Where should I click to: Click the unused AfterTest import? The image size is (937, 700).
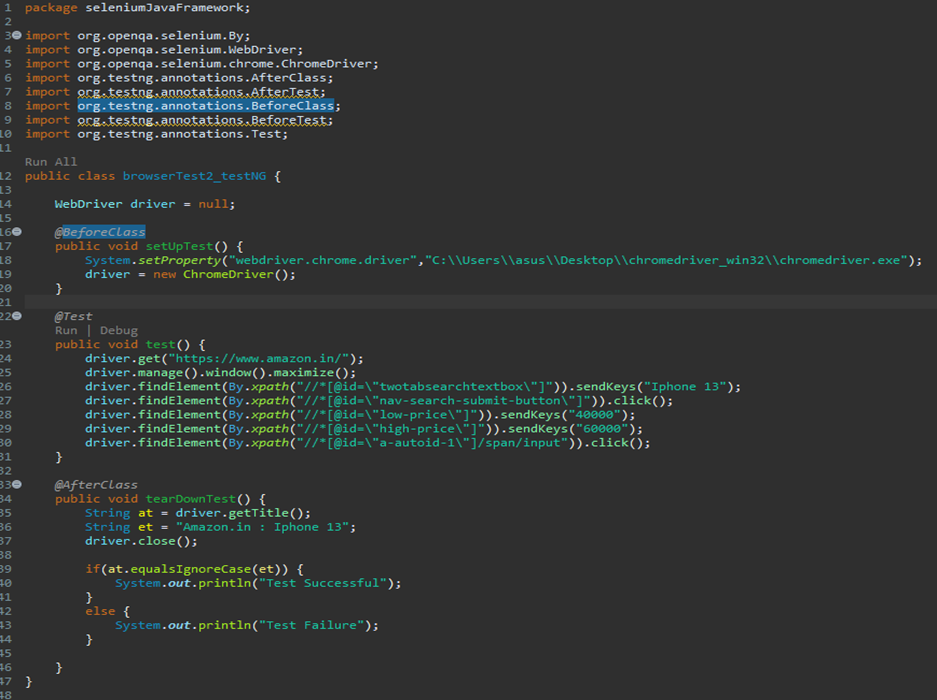(x=201, y=92)
